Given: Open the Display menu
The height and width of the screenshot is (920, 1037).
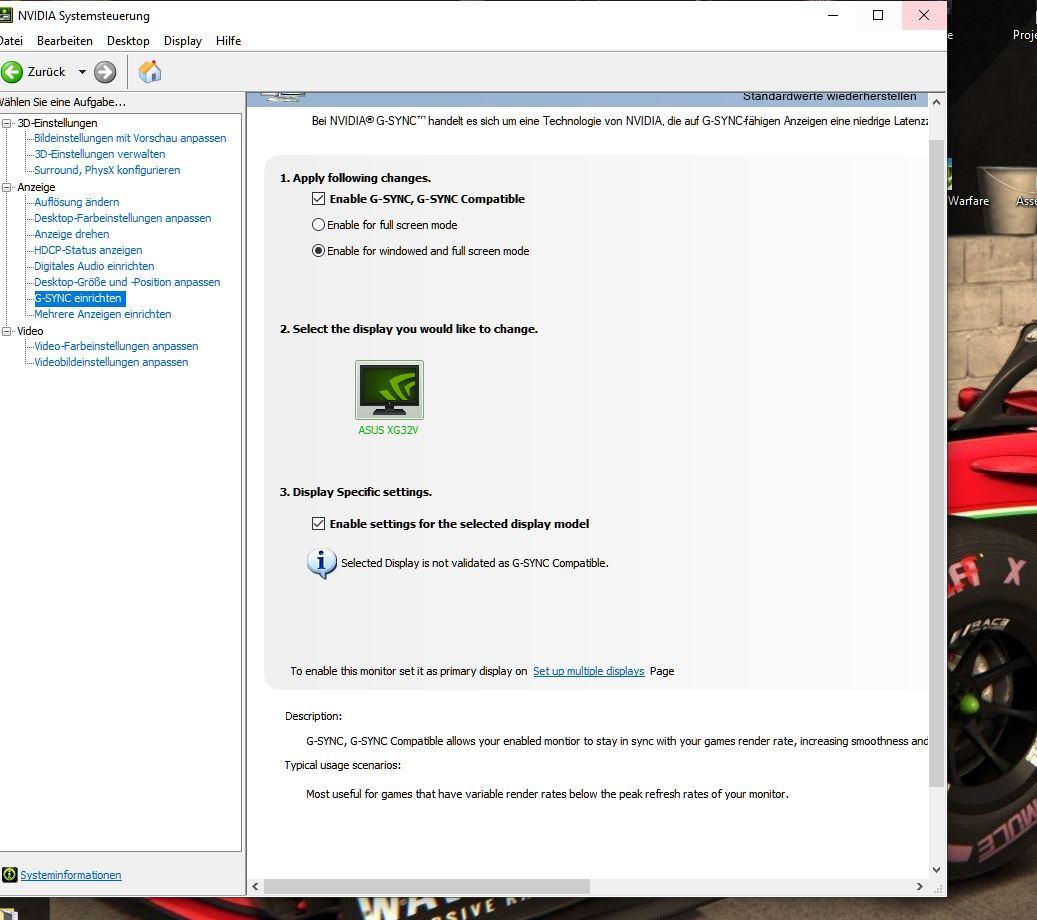Looking at the screenshot, I should pyautogui.click(x=183, y=41).
